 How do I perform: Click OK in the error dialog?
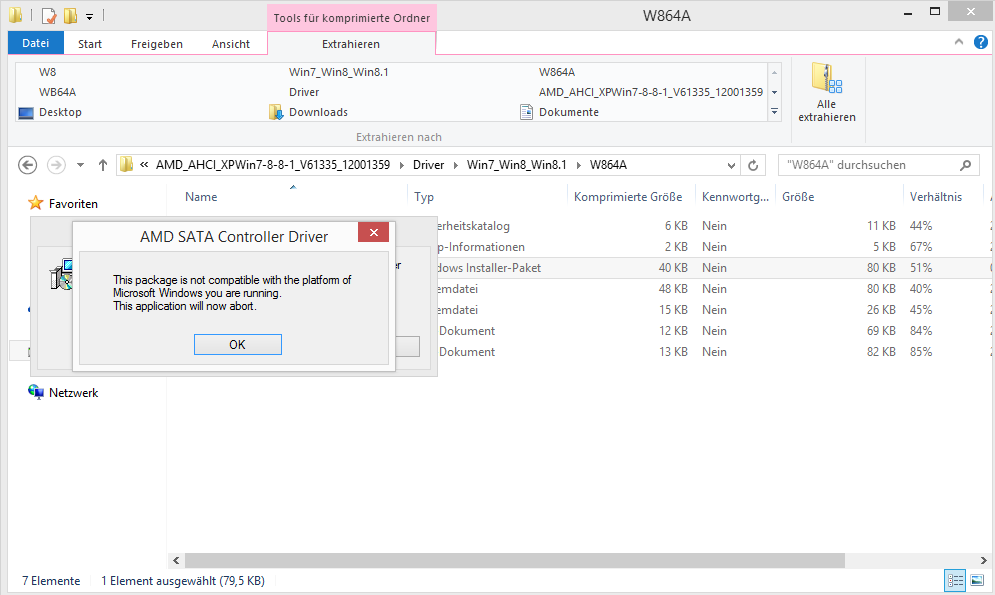tap(237, 344)
